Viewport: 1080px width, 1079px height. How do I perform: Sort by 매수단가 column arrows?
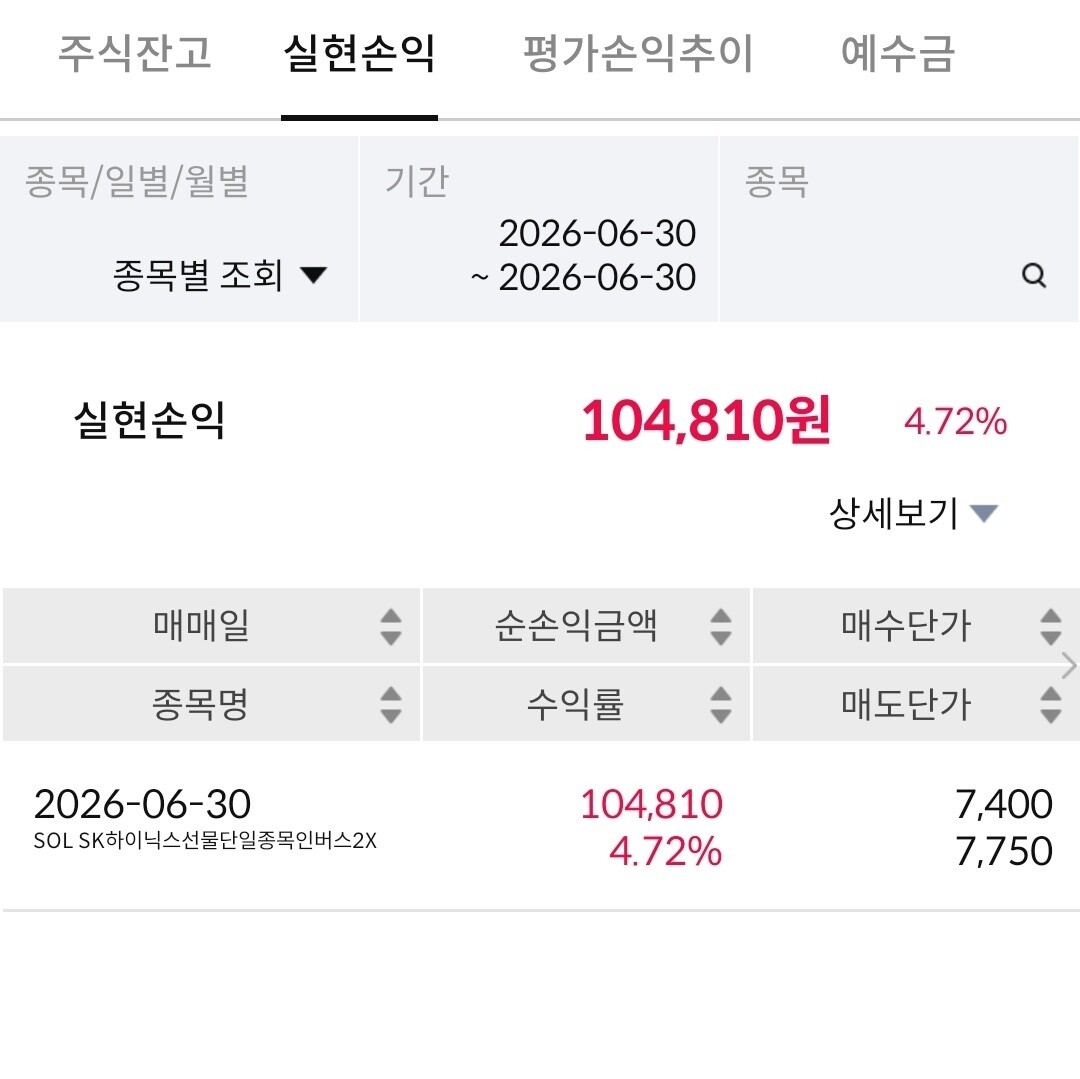(1050, 627)
